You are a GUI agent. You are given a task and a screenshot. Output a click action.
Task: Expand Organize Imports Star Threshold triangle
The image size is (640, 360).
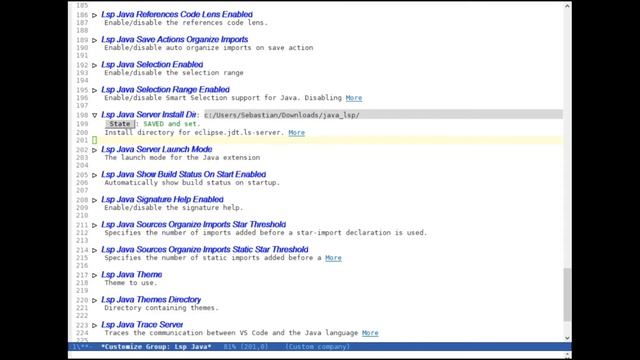pyautogui.click(x=94, y=225)
